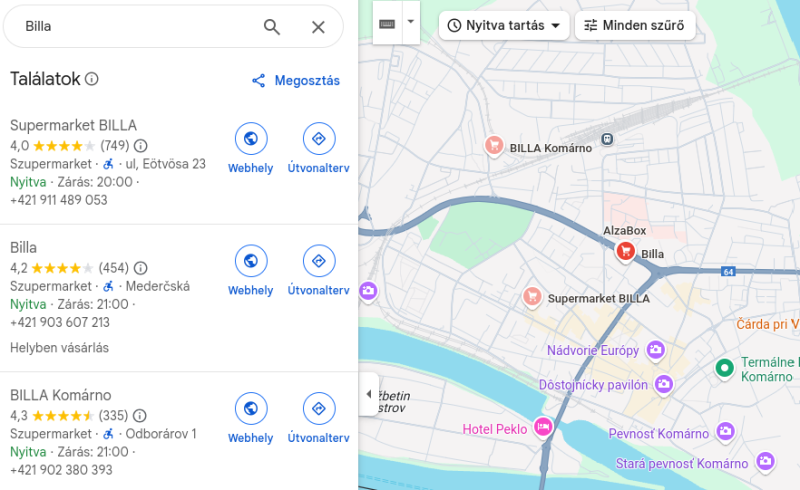This screenshot has width=800, height=490.
Task: Click the phone number +421 903 607 213
Action: [60, 323]
